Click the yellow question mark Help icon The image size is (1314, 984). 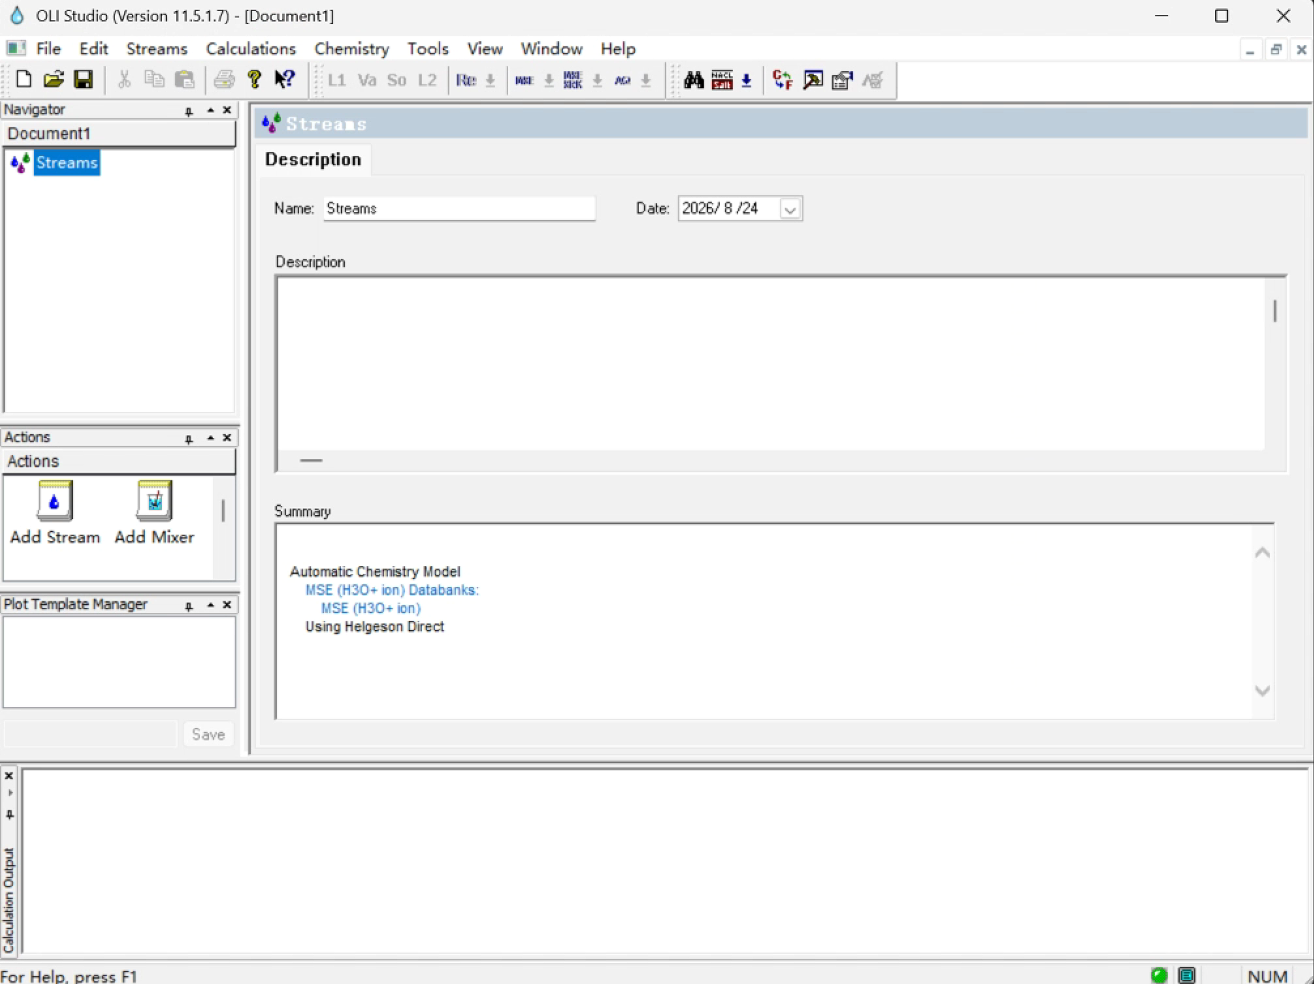[255, 80]
